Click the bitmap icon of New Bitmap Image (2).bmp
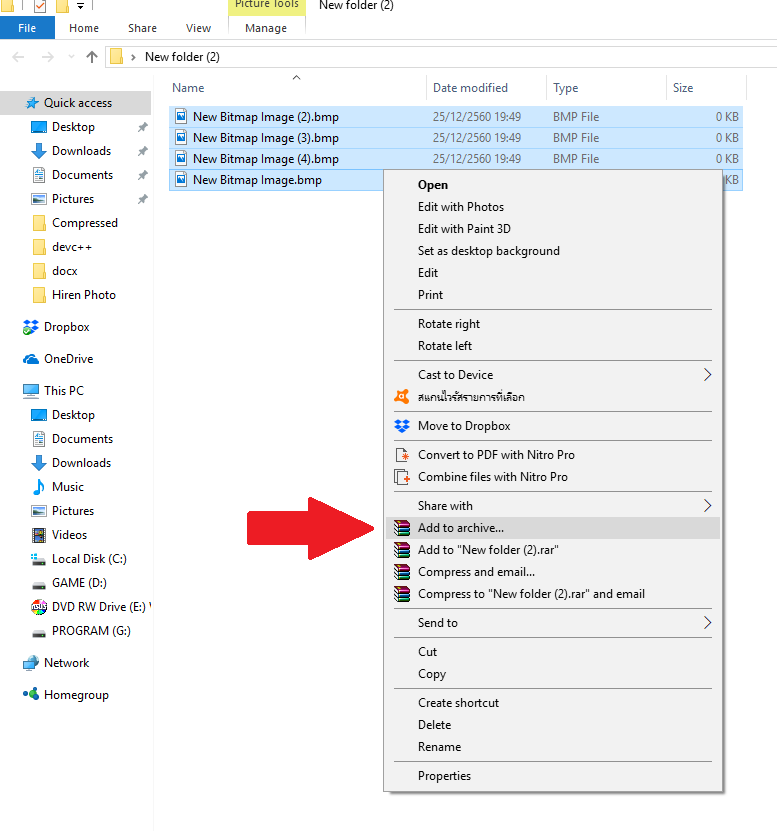 (x=181, y=116)
